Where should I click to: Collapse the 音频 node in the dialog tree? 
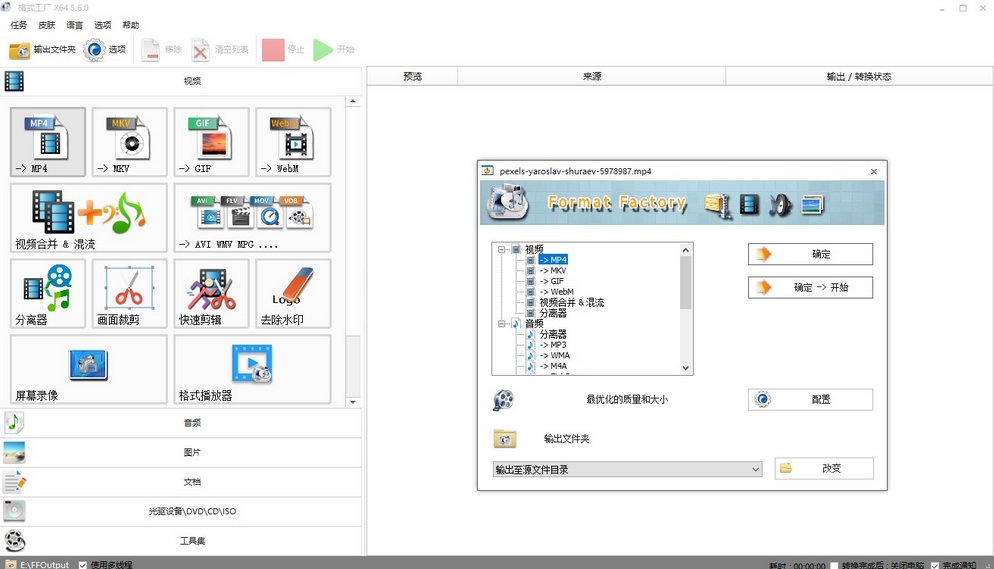501,324
